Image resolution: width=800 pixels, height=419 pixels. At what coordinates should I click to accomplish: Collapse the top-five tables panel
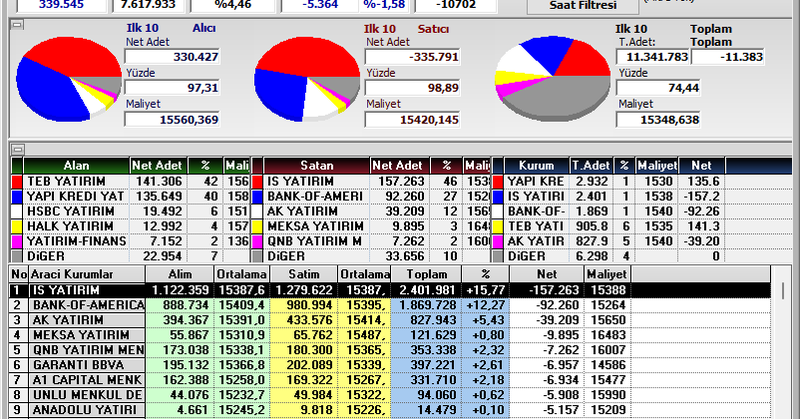pyautogui.click(x=18, y=150)
